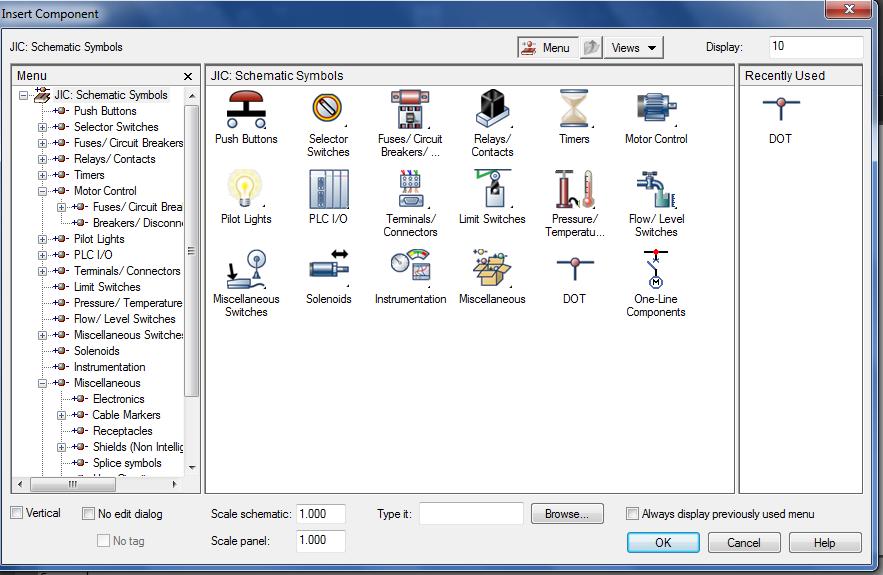883x575 pixels.
Task: Insert the DOT symbol from main panel
Action: click(x=574, y=269)
